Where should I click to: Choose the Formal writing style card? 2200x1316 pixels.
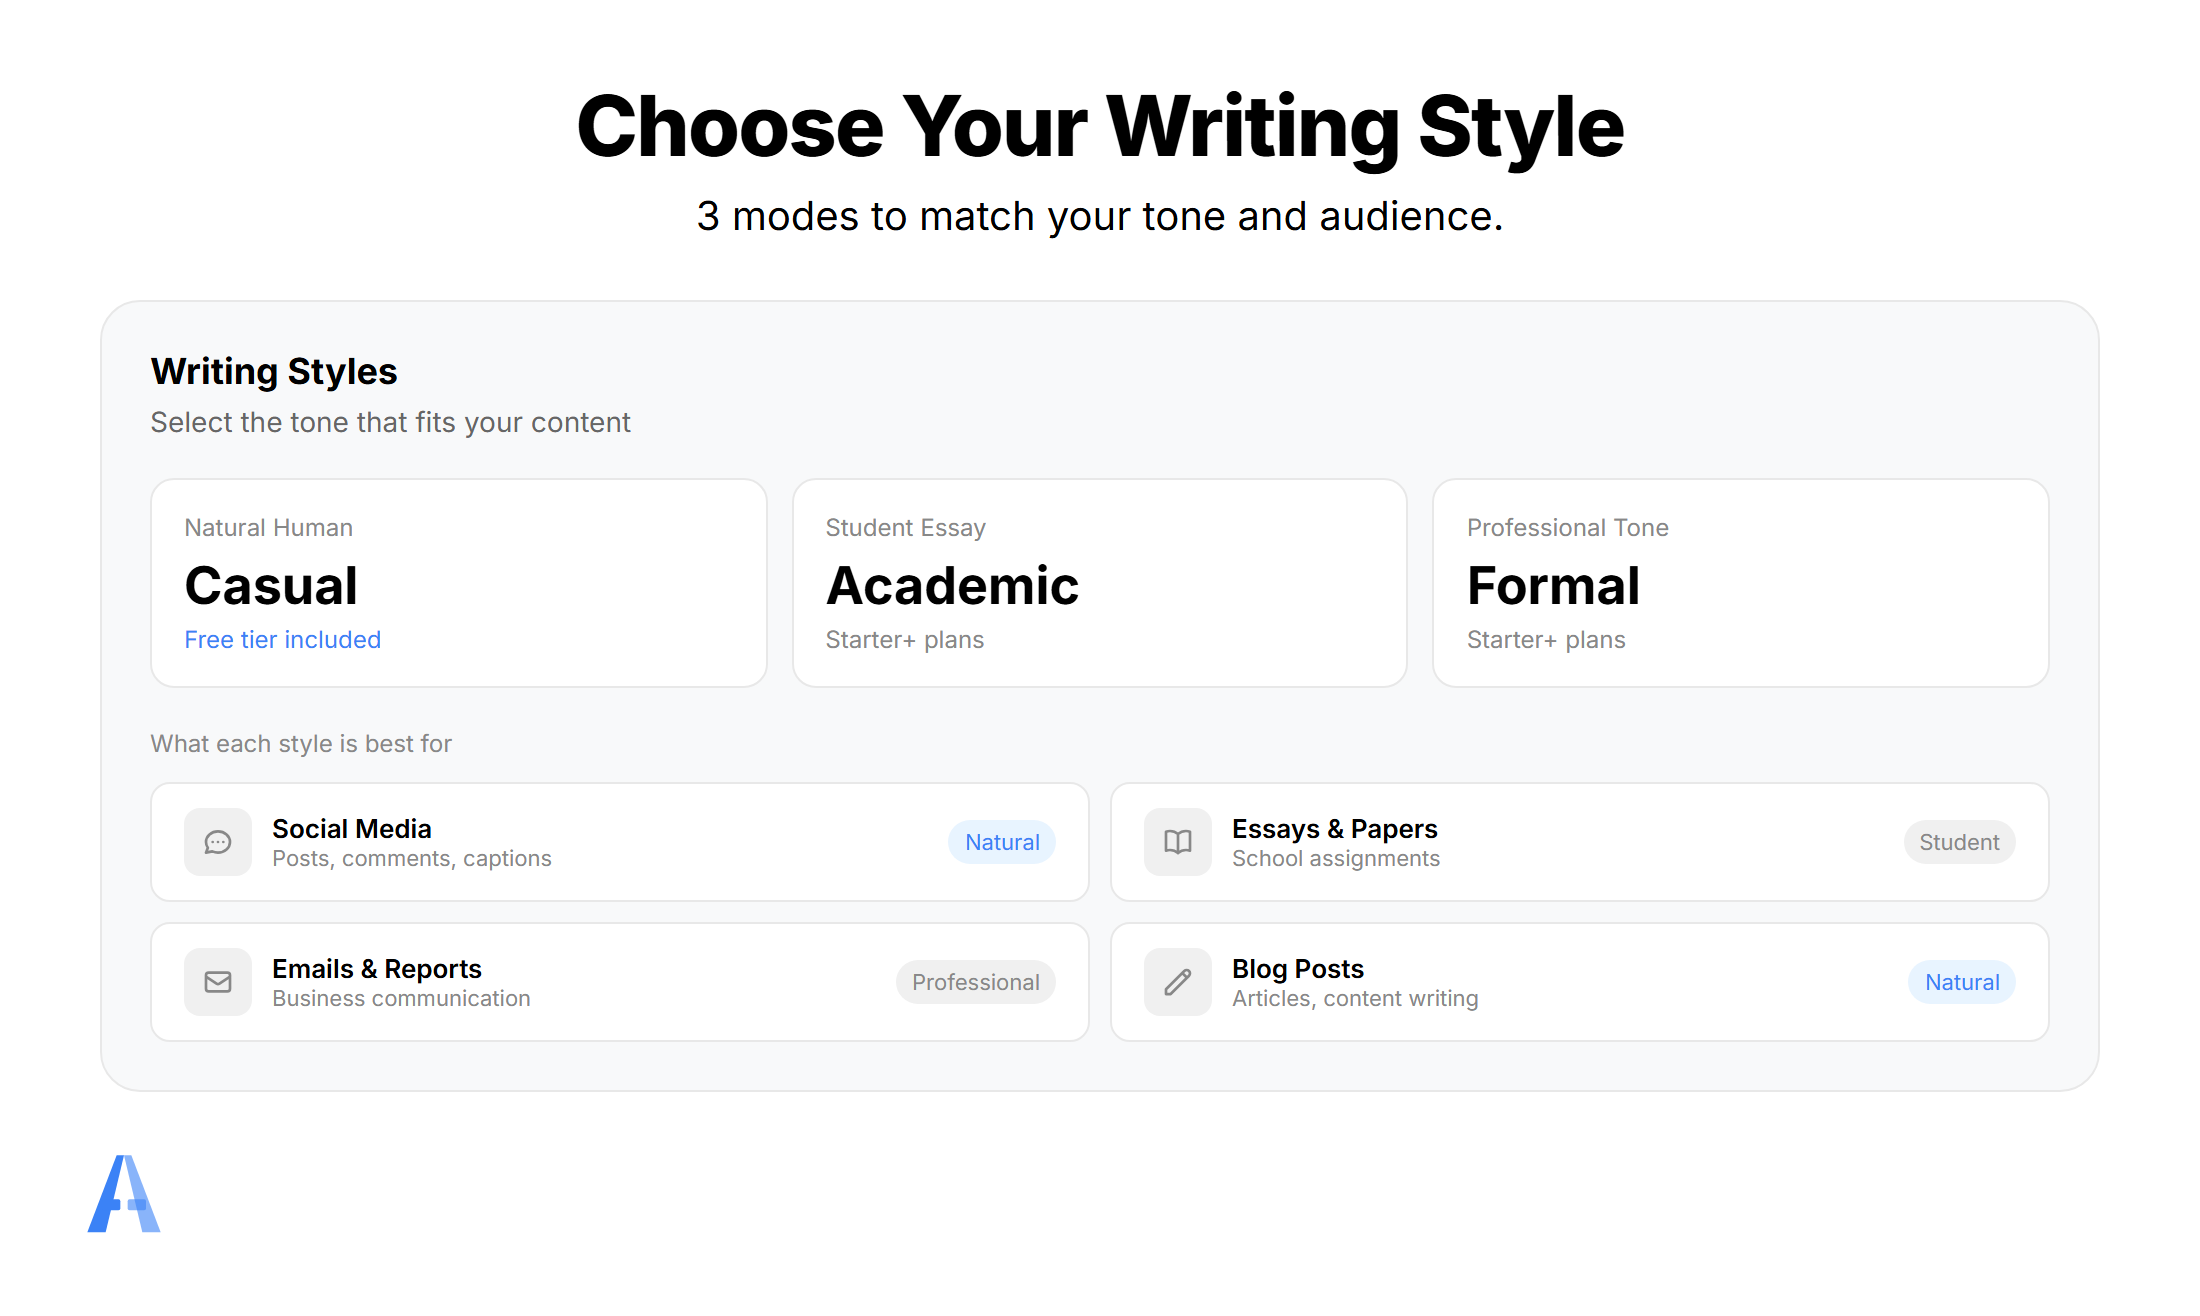pos(1740,583)
